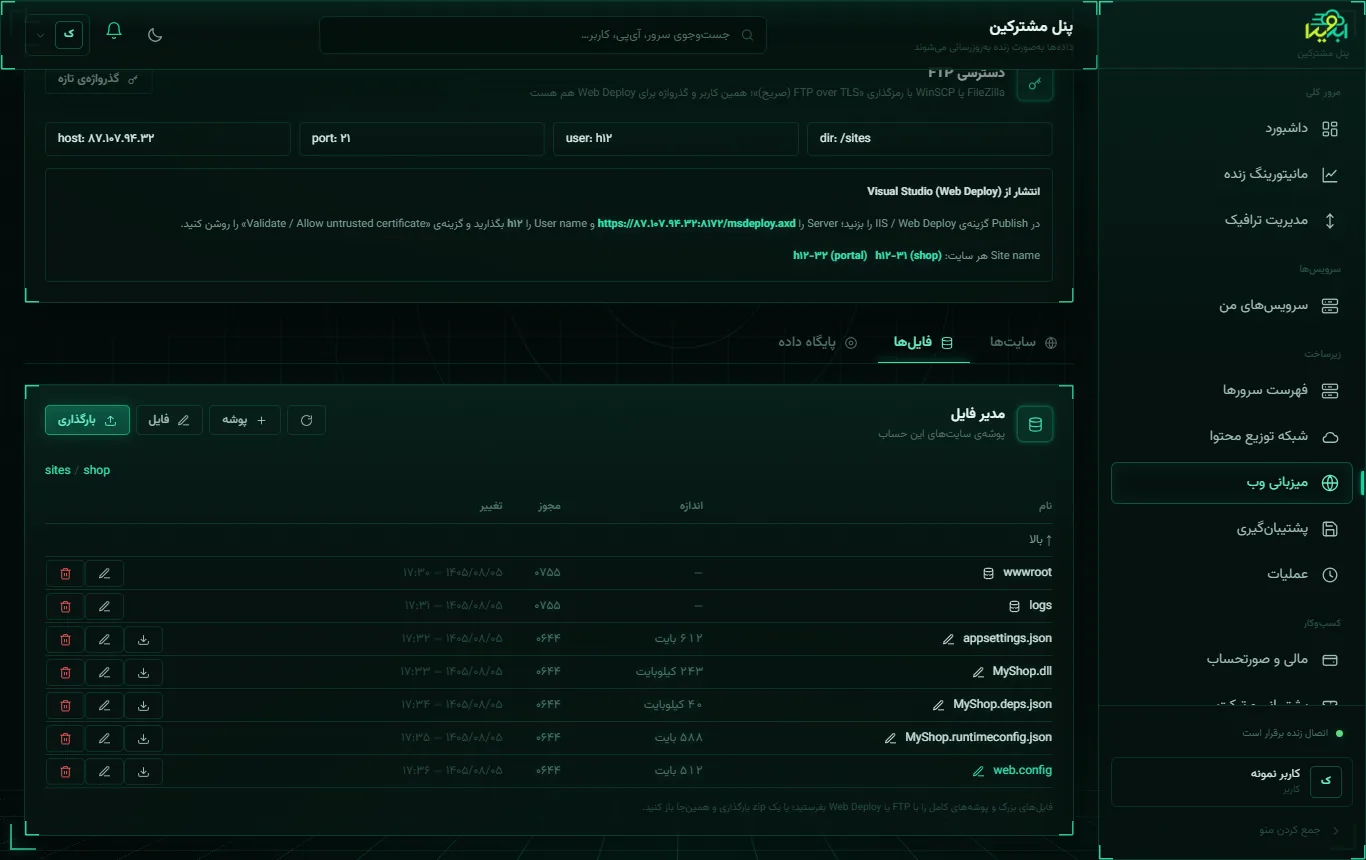Open the wwwroot folder name
Viewport: 1366px width, 860px height.
pyautogui.click(x=1026, y=573)
